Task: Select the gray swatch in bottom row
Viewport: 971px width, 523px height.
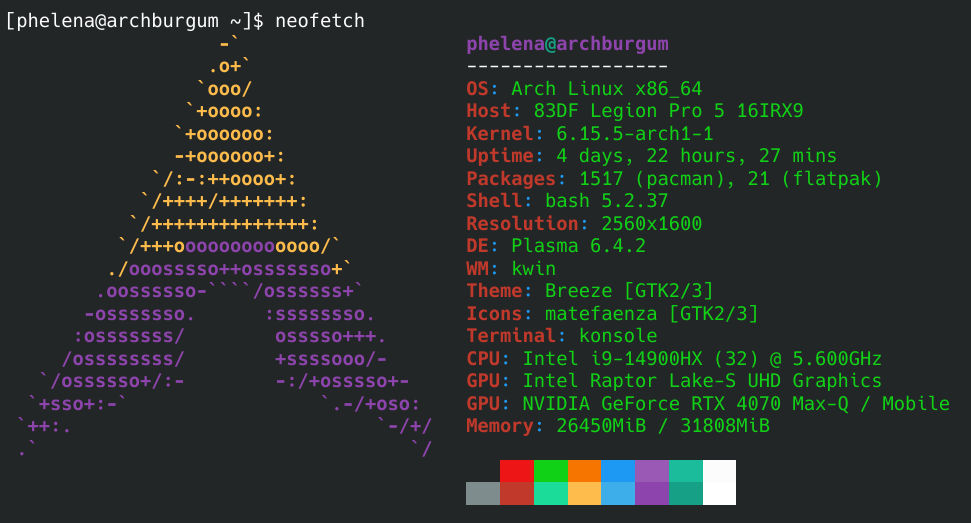Action: coord(482,493)
